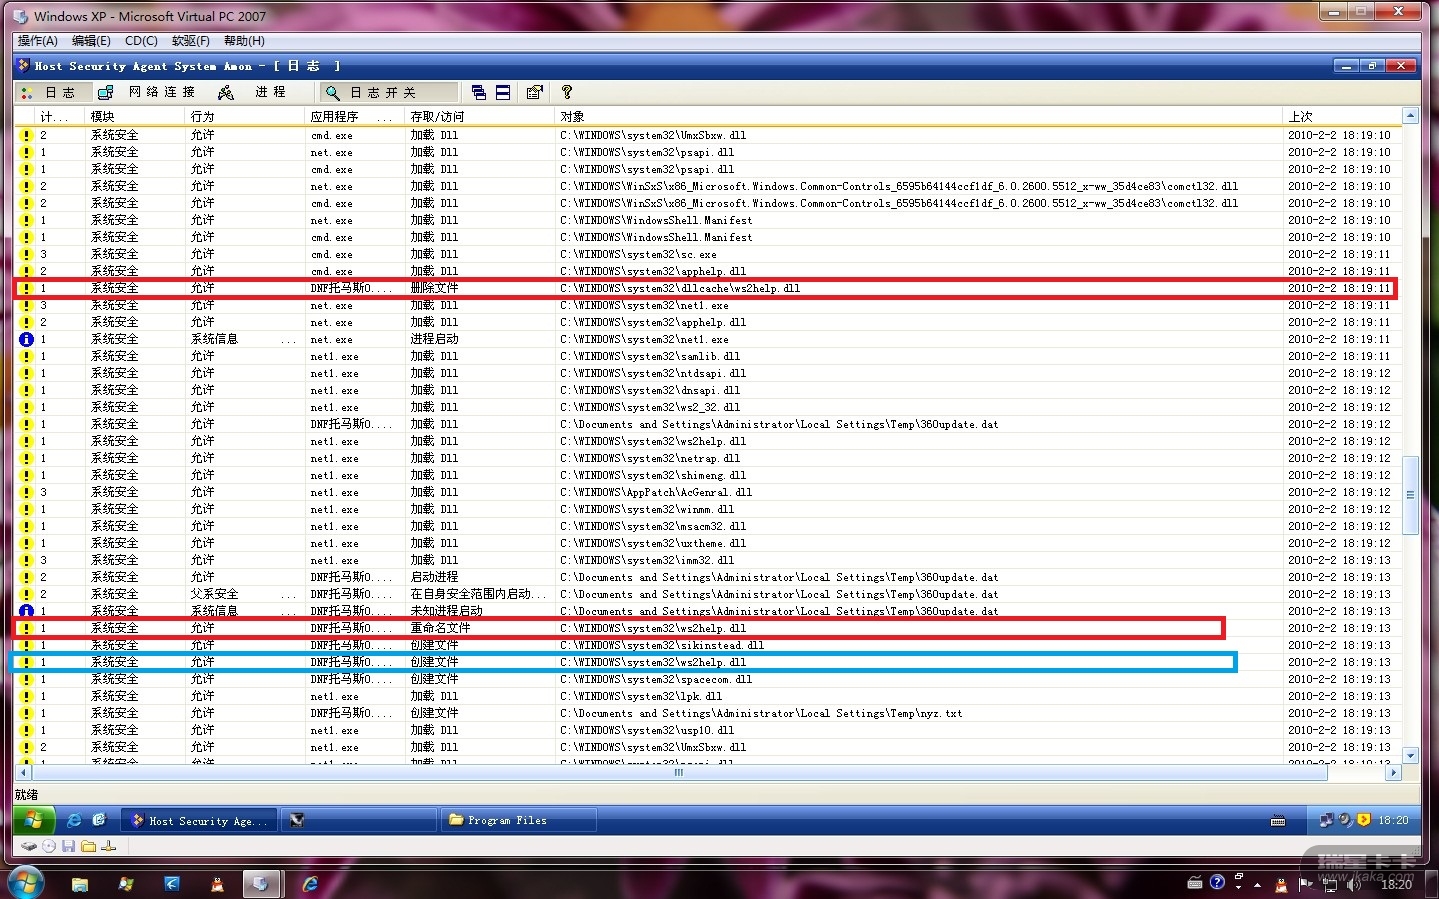
Task: Sort by the 对象 column header
Action: click(918, 117)
